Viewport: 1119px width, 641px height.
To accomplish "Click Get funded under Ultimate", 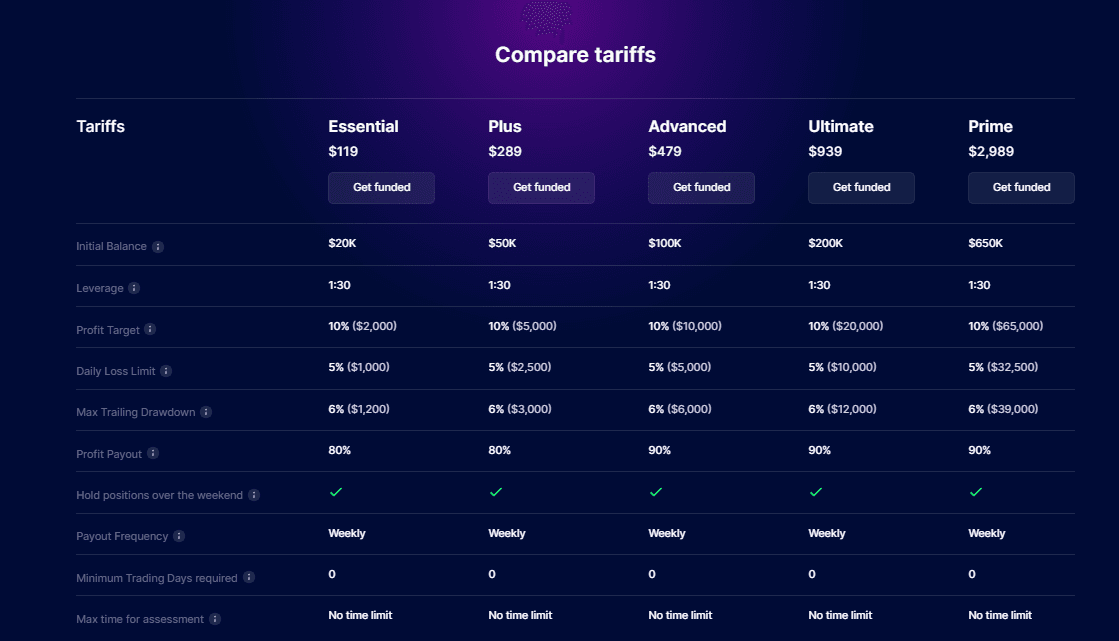I will (861, 187).
